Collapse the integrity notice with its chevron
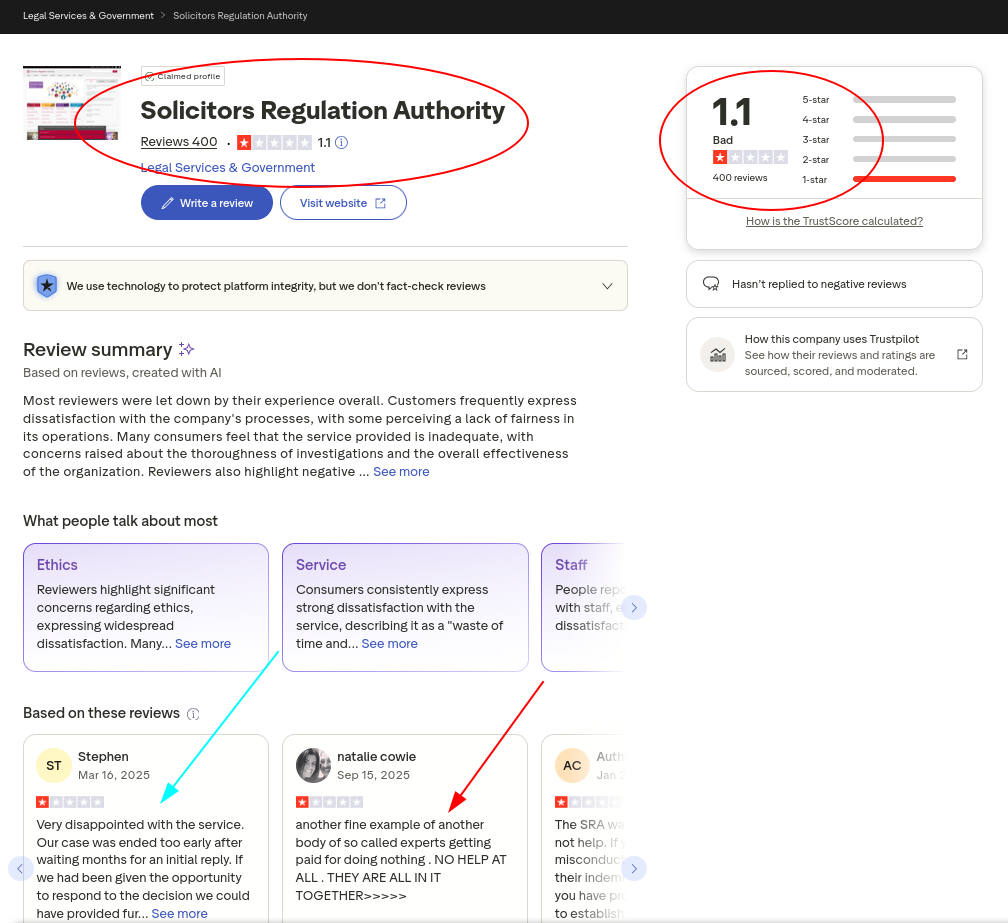1008x923 pixels. 607,285
